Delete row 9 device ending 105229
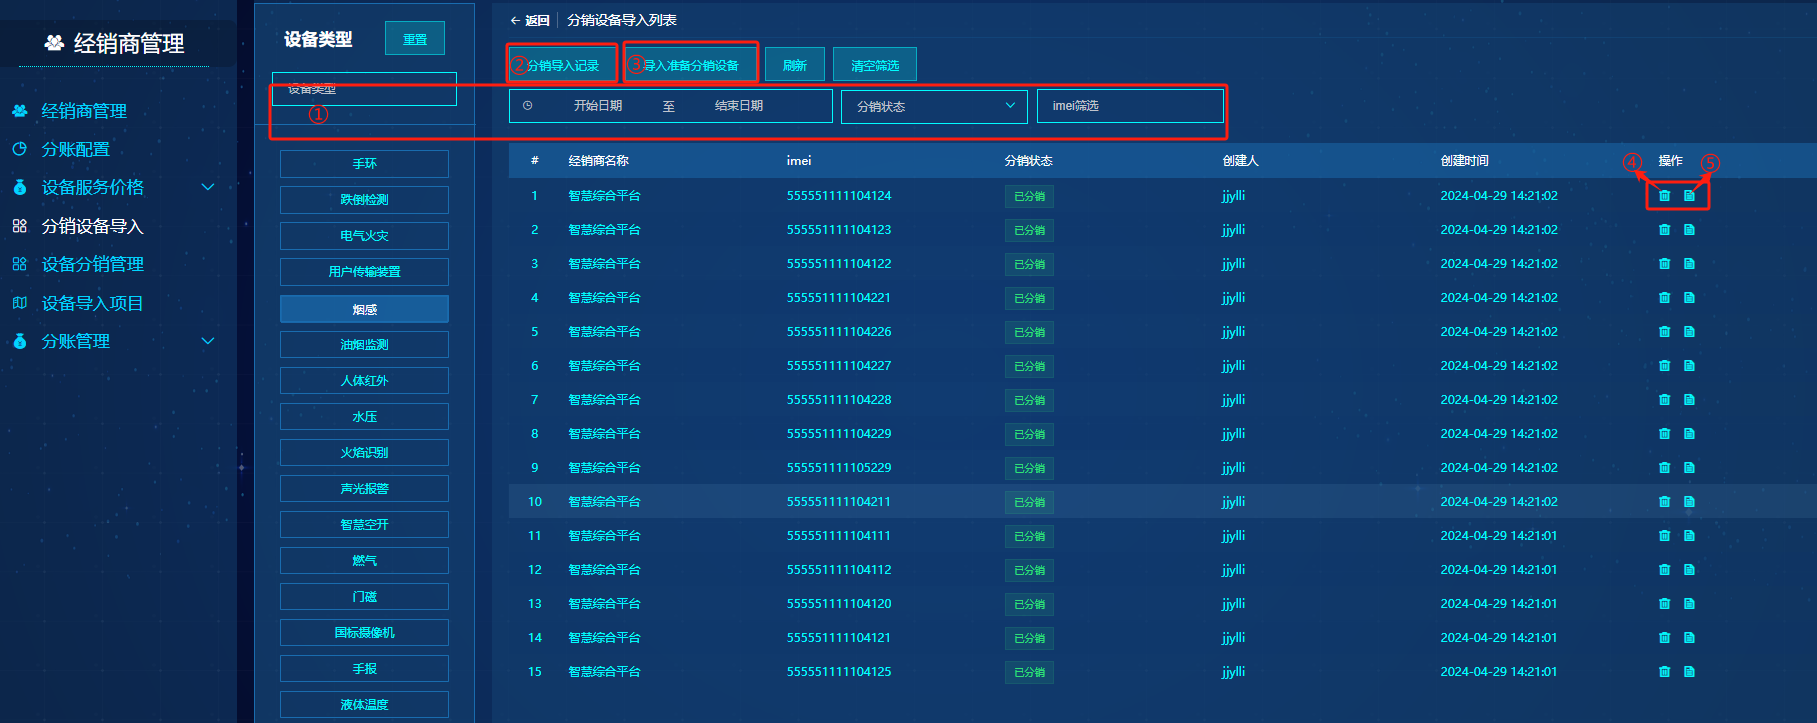1817x723 pixels. pyautogui.click(x=1664, y=468)
